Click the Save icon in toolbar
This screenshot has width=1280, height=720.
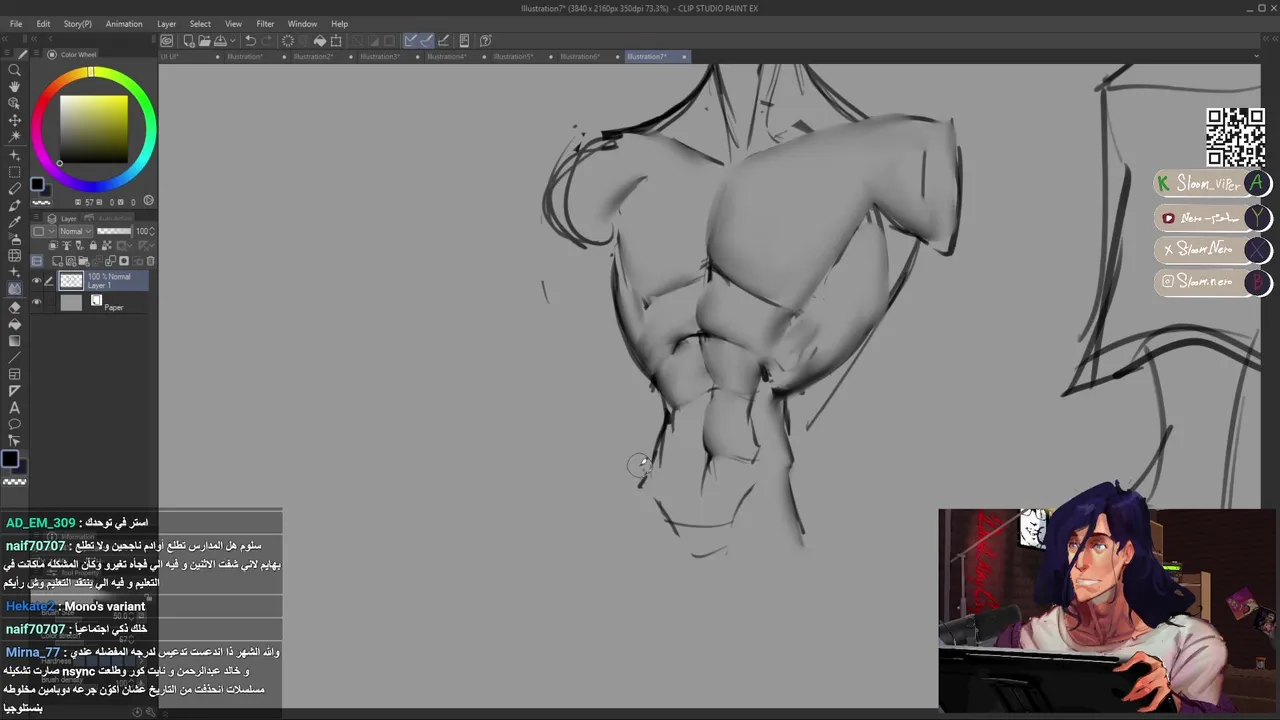219,41
